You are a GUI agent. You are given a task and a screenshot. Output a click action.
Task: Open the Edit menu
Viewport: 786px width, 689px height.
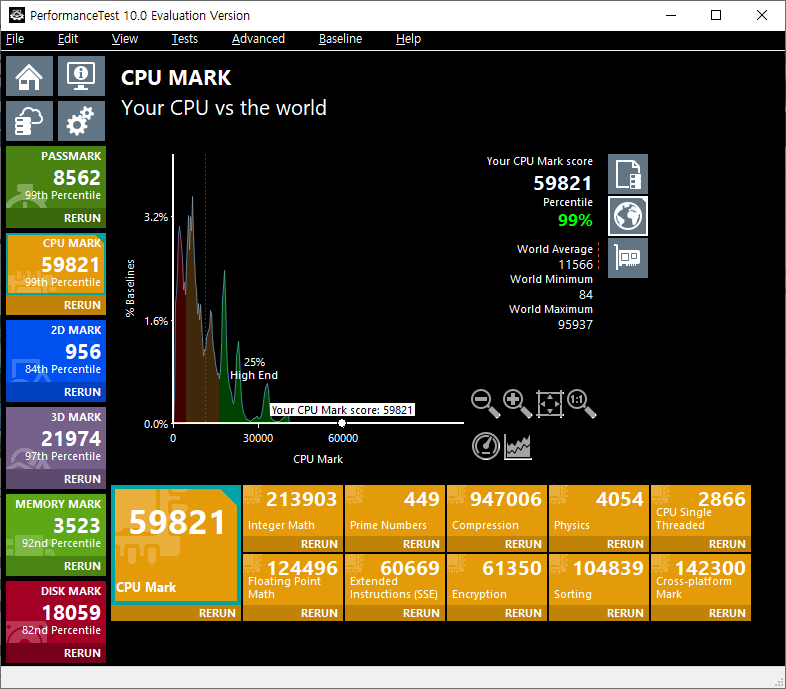tap(68, 39)
